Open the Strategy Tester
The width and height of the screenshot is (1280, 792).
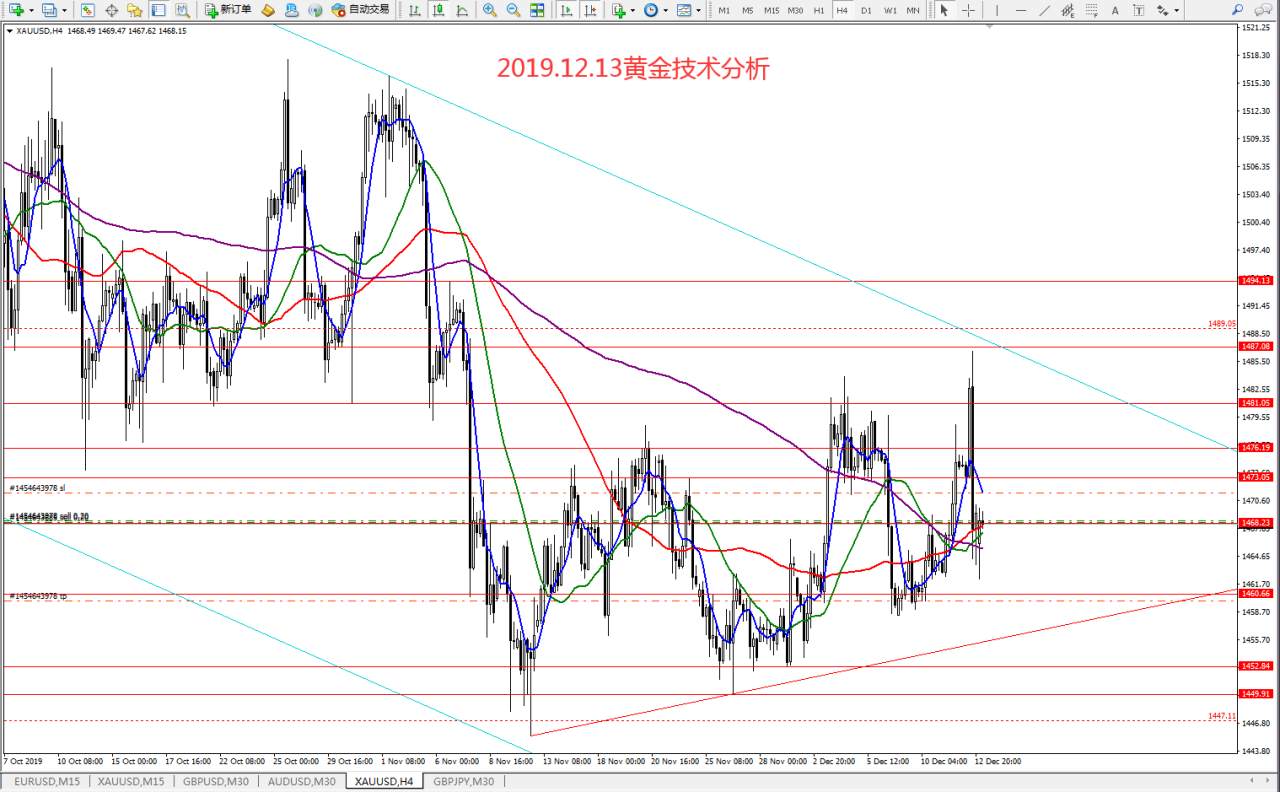tap(182, 10)
